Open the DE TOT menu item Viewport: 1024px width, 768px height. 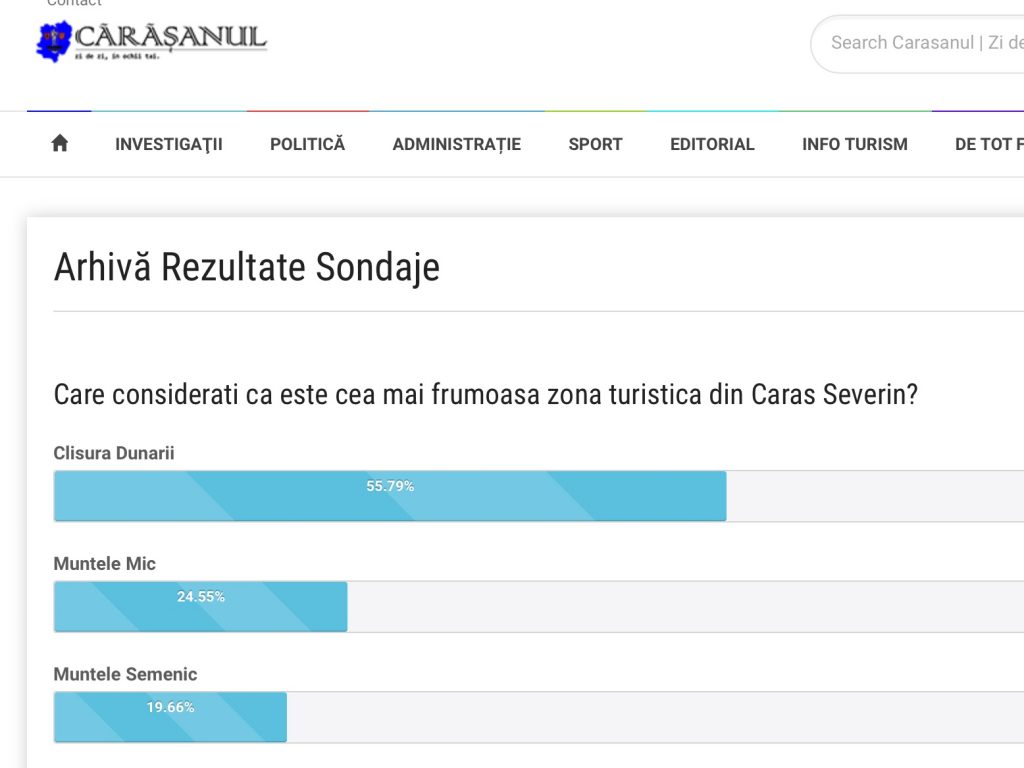click(x=989, y=144)
